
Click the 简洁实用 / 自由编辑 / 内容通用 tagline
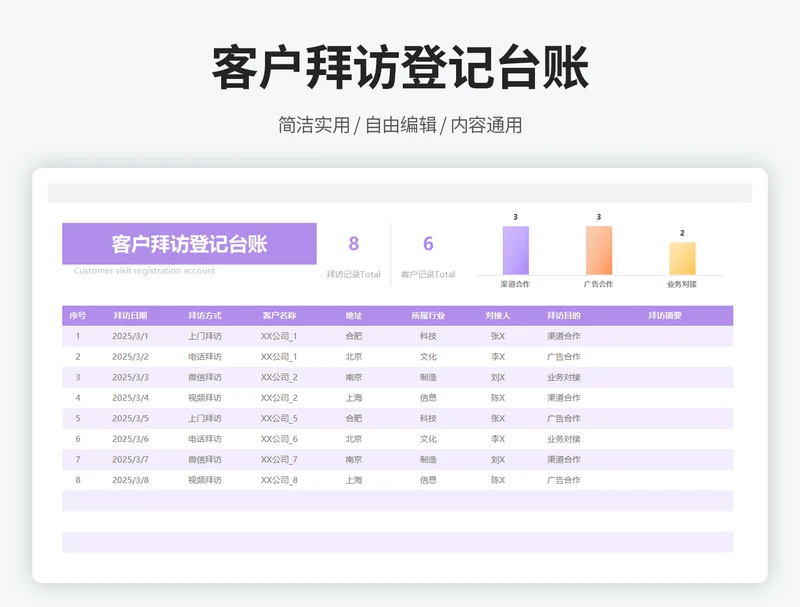(400, 125)
